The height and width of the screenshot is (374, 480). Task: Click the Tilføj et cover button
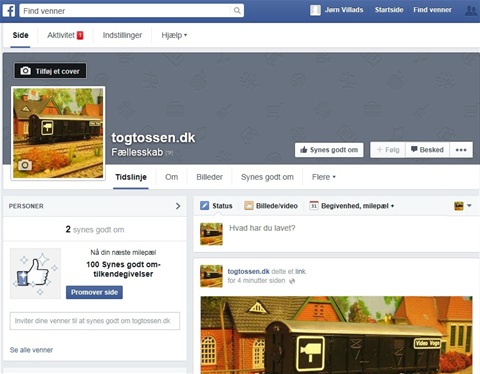coord(50,71)
